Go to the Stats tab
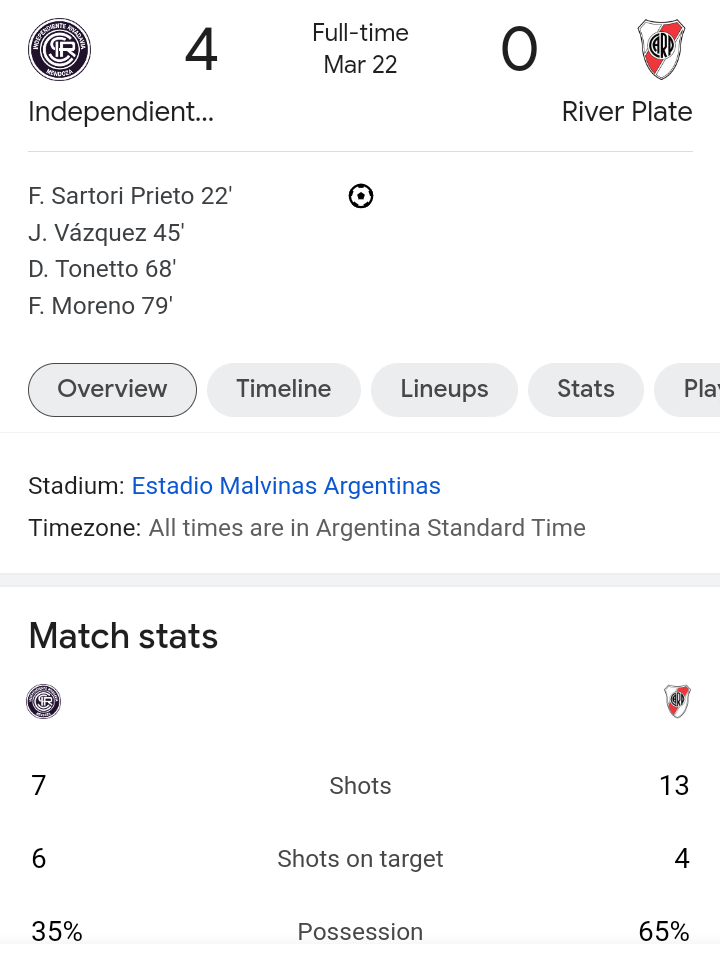This screenshot has width=720, height=956. coord(585,389)
